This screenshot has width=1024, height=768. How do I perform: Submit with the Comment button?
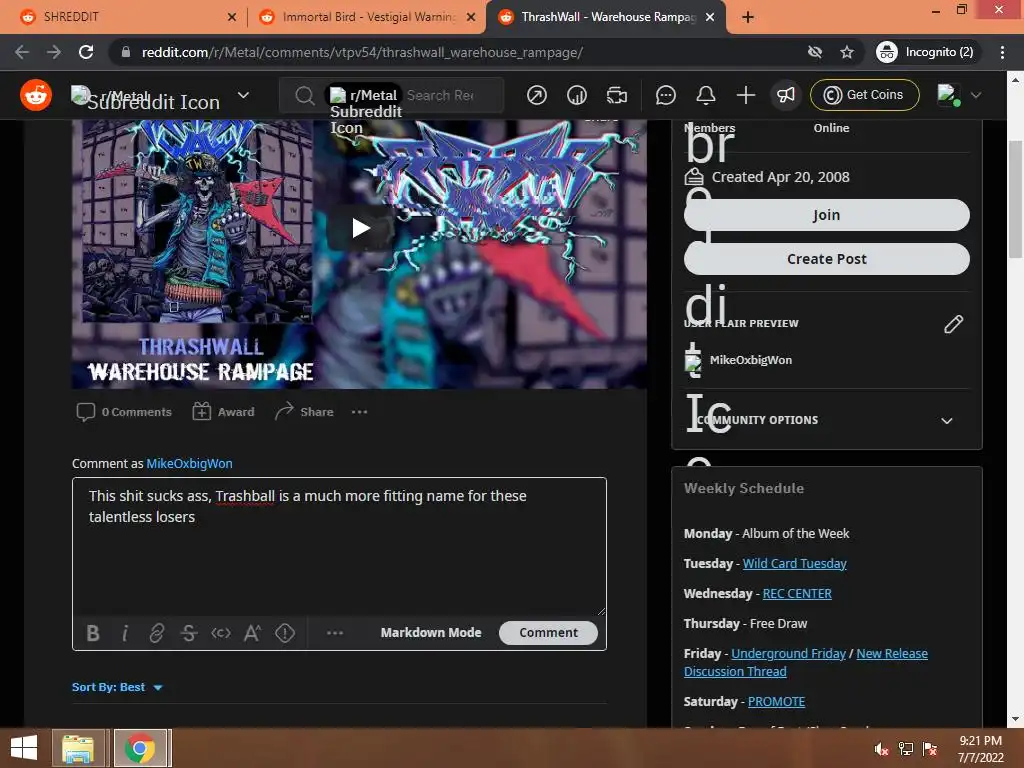click(x=548, y=633)
